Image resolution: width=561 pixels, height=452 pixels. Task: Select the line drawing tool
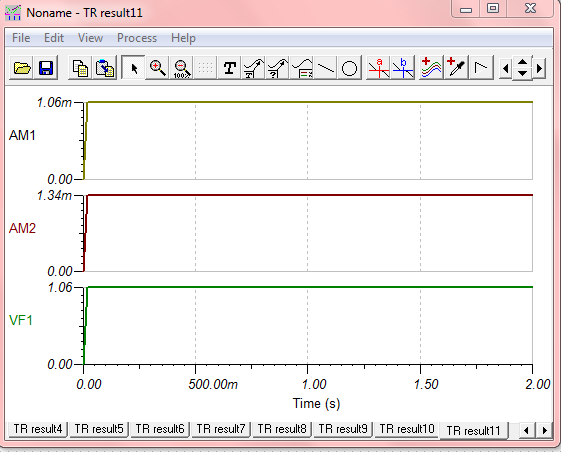[326, 68]
